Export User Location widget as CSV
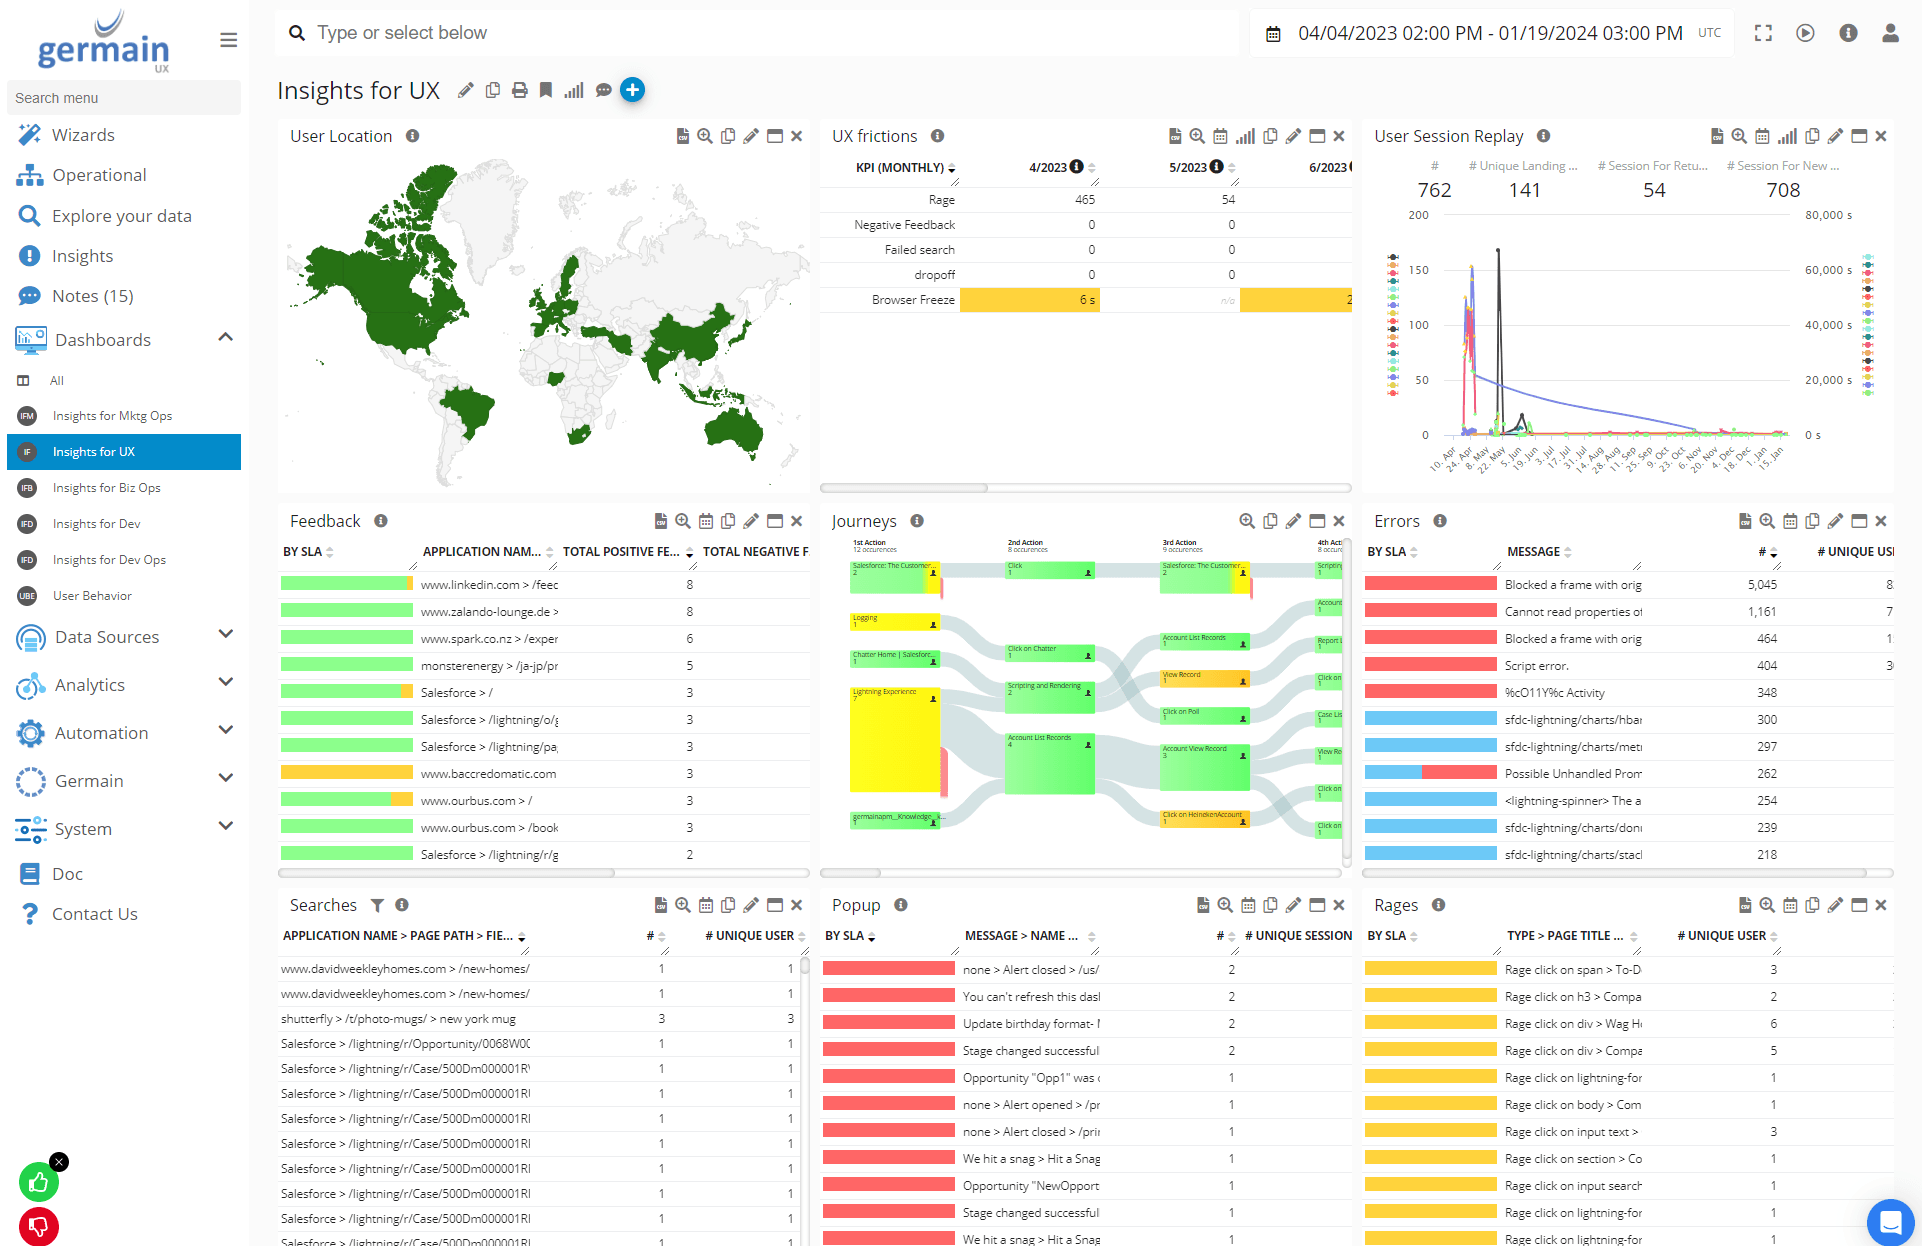Image resolution: width=1922 pixels, height=1246 pixels. point(682,136)
